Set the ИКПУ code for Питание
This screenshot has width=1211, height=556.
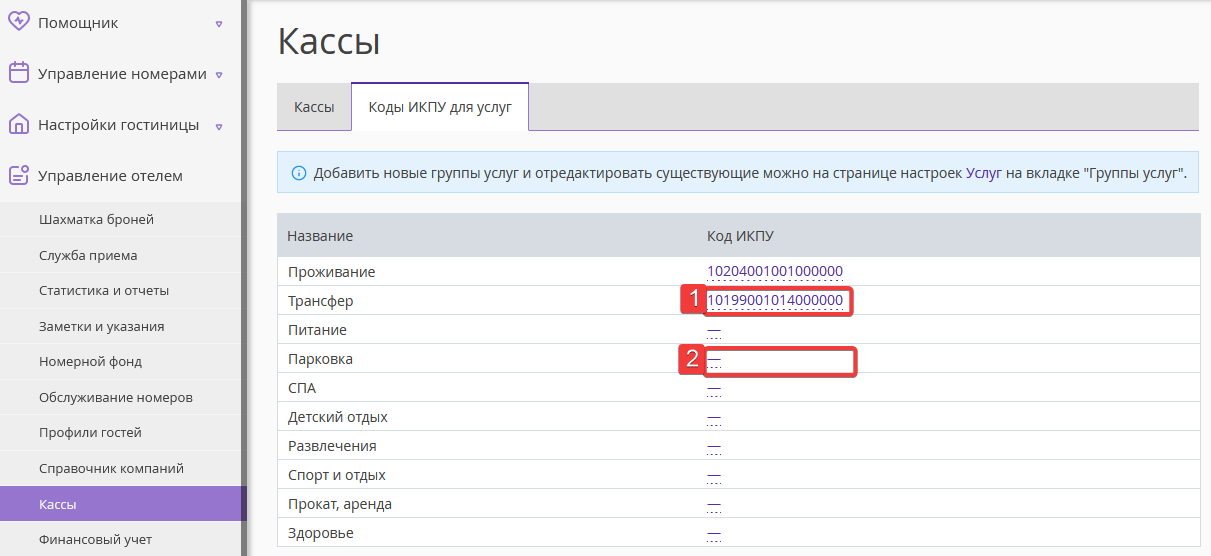(x=714, y=329)
